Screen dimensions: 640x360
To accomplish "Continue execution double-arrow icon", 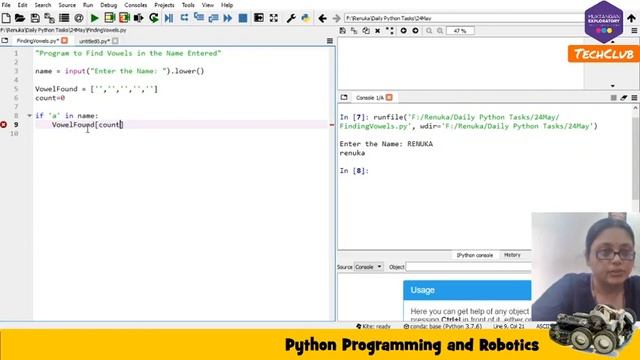I will [228, 18].
